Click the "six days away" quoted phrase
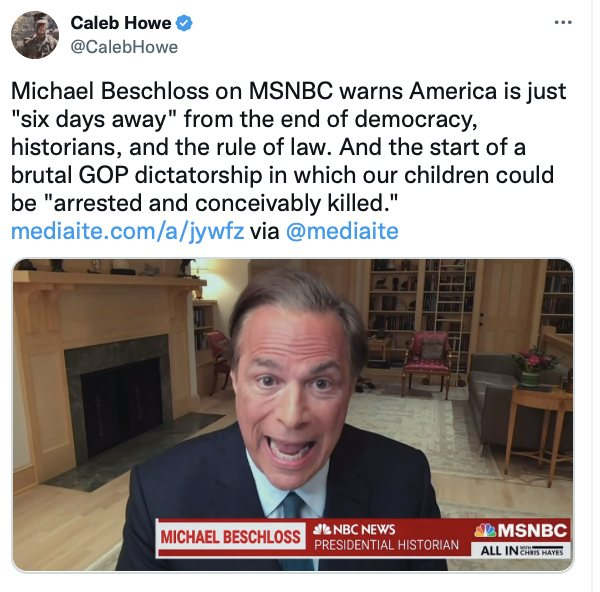This screenshot has width=600, height=592. pyautogui.click(x=95, y=119)
